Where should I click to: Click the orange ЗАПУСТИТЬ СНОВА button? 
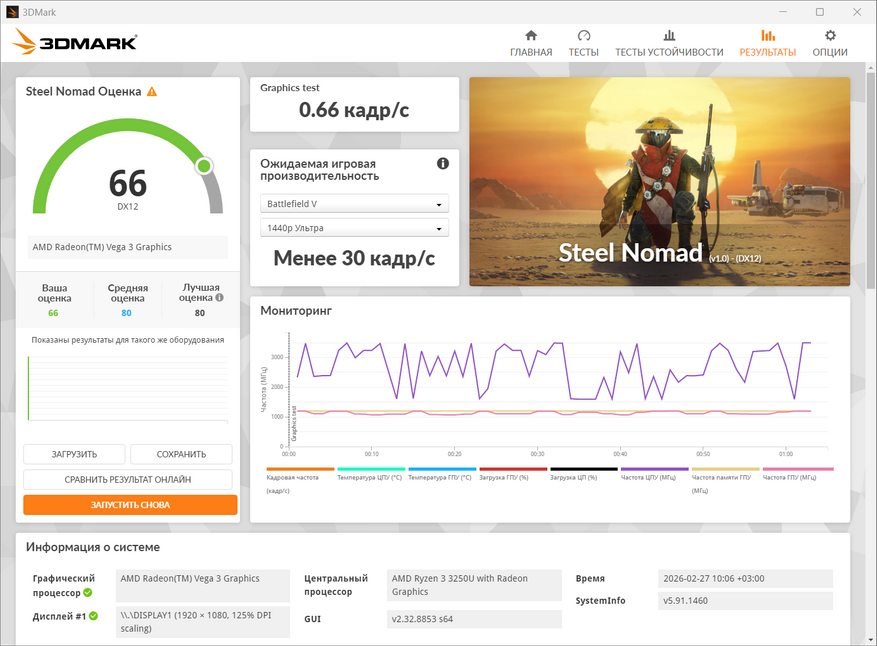[x=130, y=504]
